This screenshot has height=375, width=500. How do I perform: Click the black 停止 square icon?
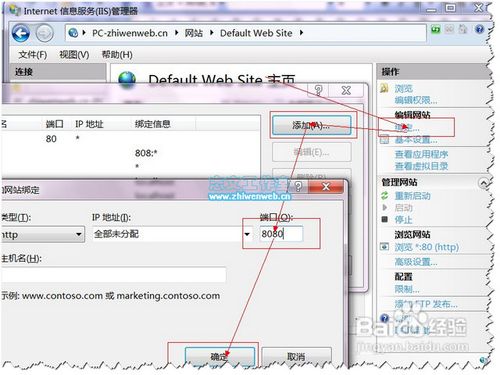pyautogui.click(x=385, y=219)
